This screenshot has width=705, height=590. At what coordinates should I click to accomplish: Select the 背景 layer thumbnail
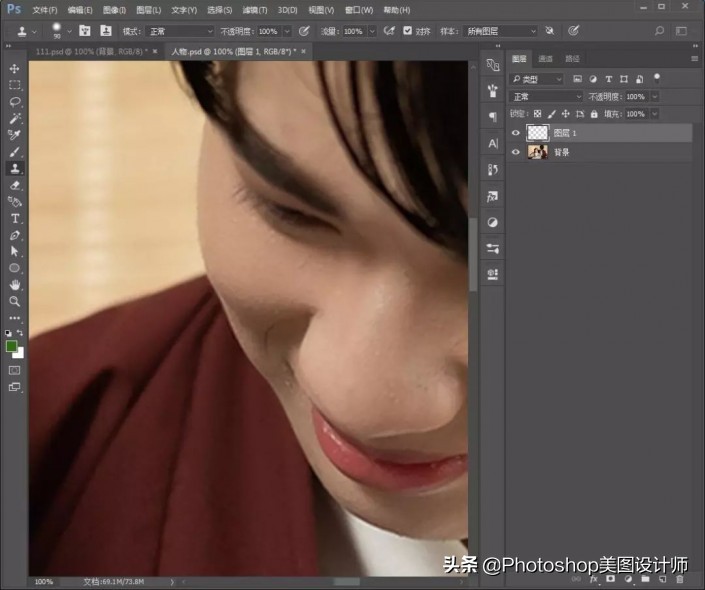point(537,152)
